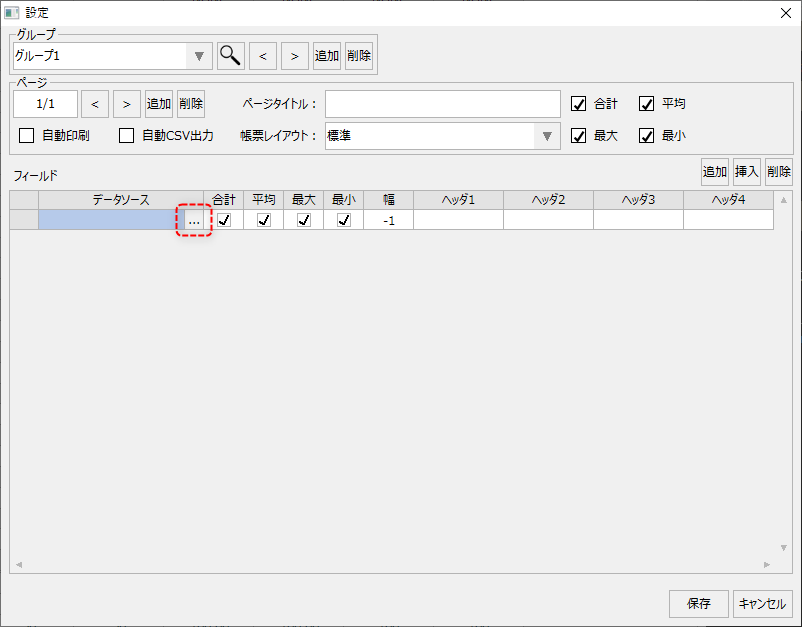
Task: Focus the ページタイトル text field
Action: [x=442, y=104]
